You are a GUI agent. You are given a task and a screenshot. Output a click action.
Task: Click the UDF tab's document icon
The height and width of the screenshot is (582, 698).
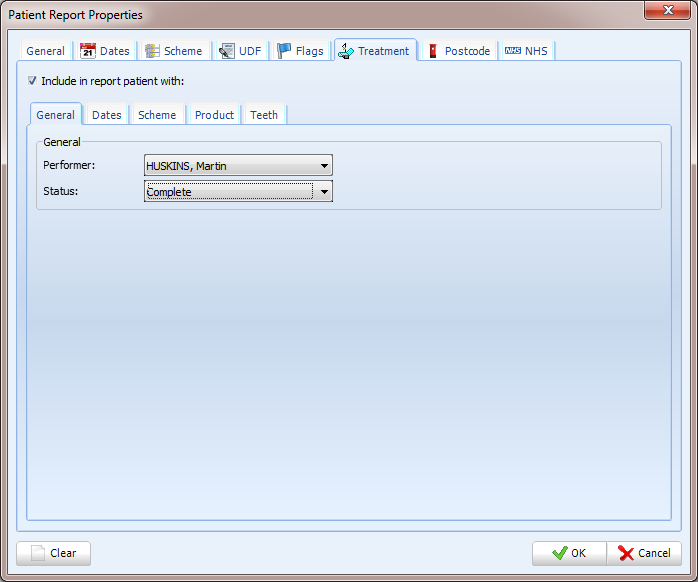[x=227, y=51]
